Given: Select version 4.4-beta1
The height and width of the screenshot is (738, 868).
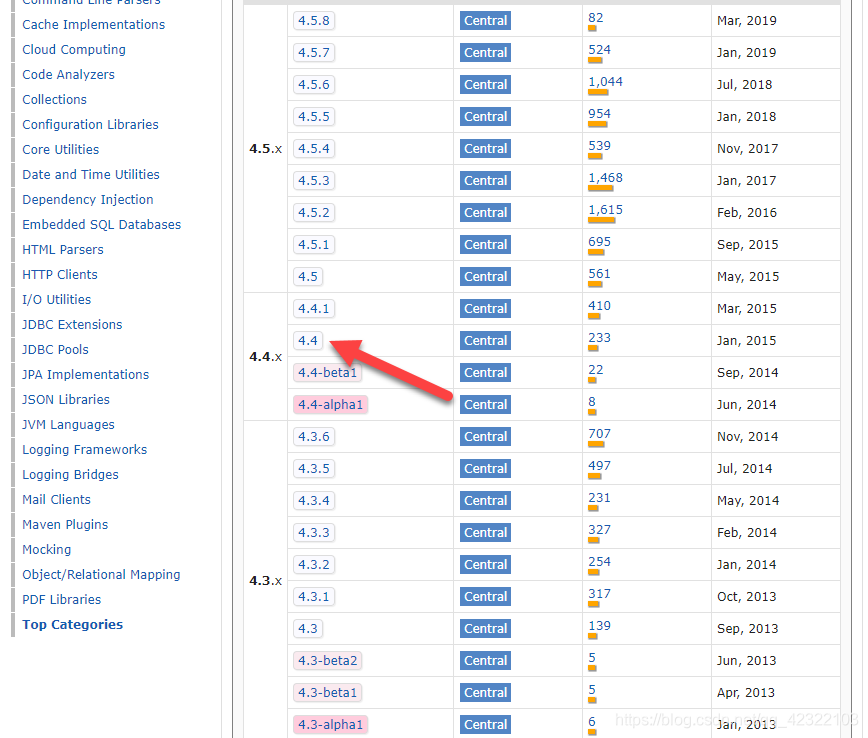Looking at the screenshot, I should (x=327, y=373).
